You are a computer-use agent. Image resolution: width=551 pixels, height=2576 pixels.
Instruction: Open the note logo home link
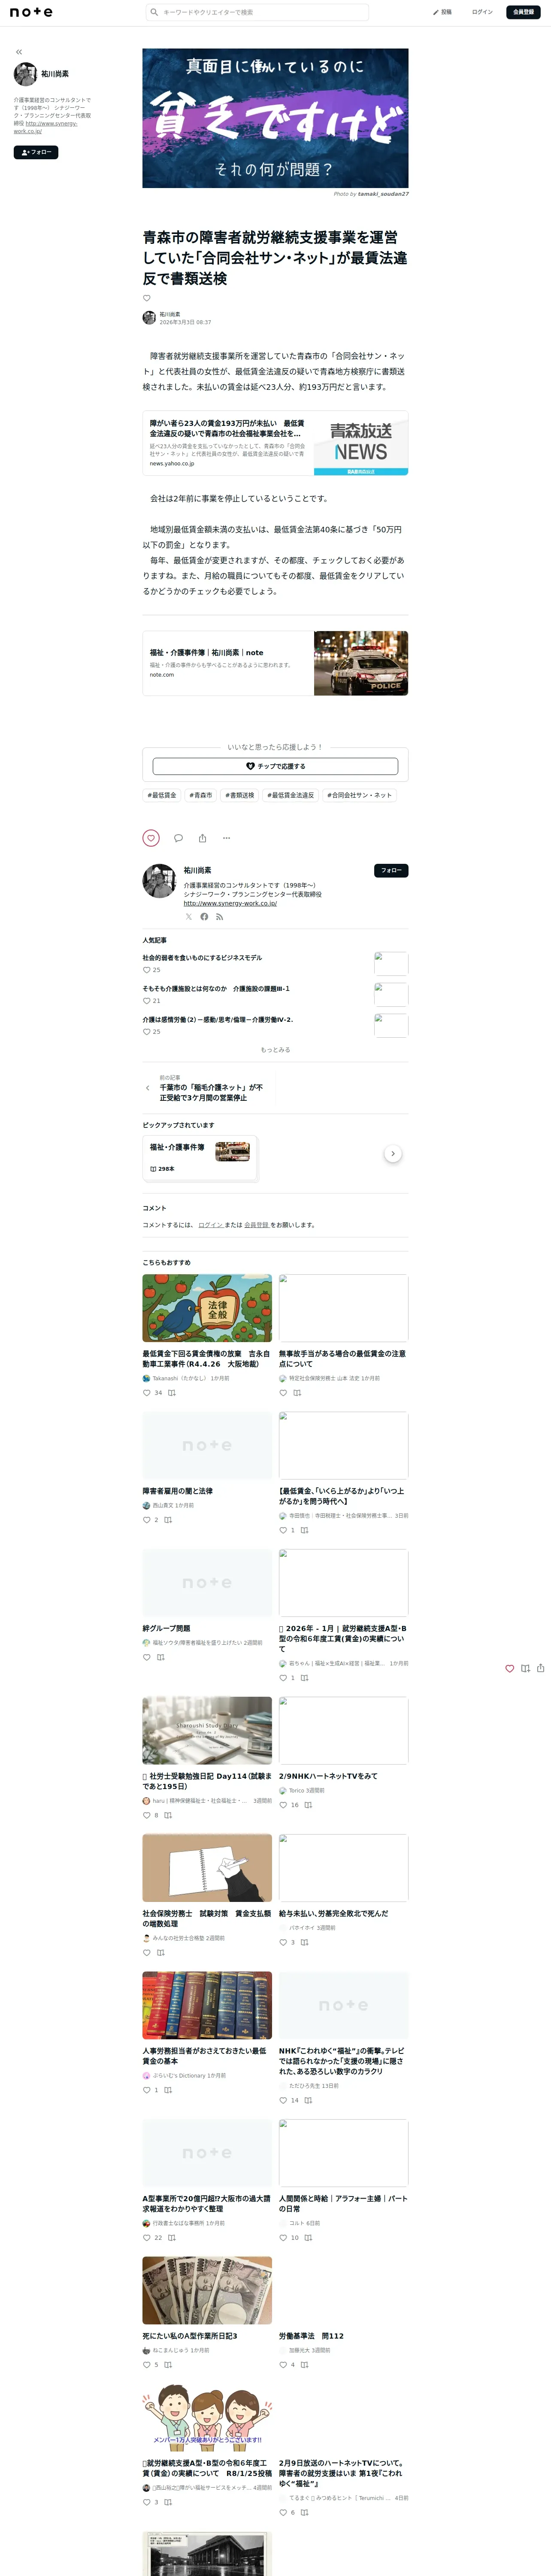[31, 12]
